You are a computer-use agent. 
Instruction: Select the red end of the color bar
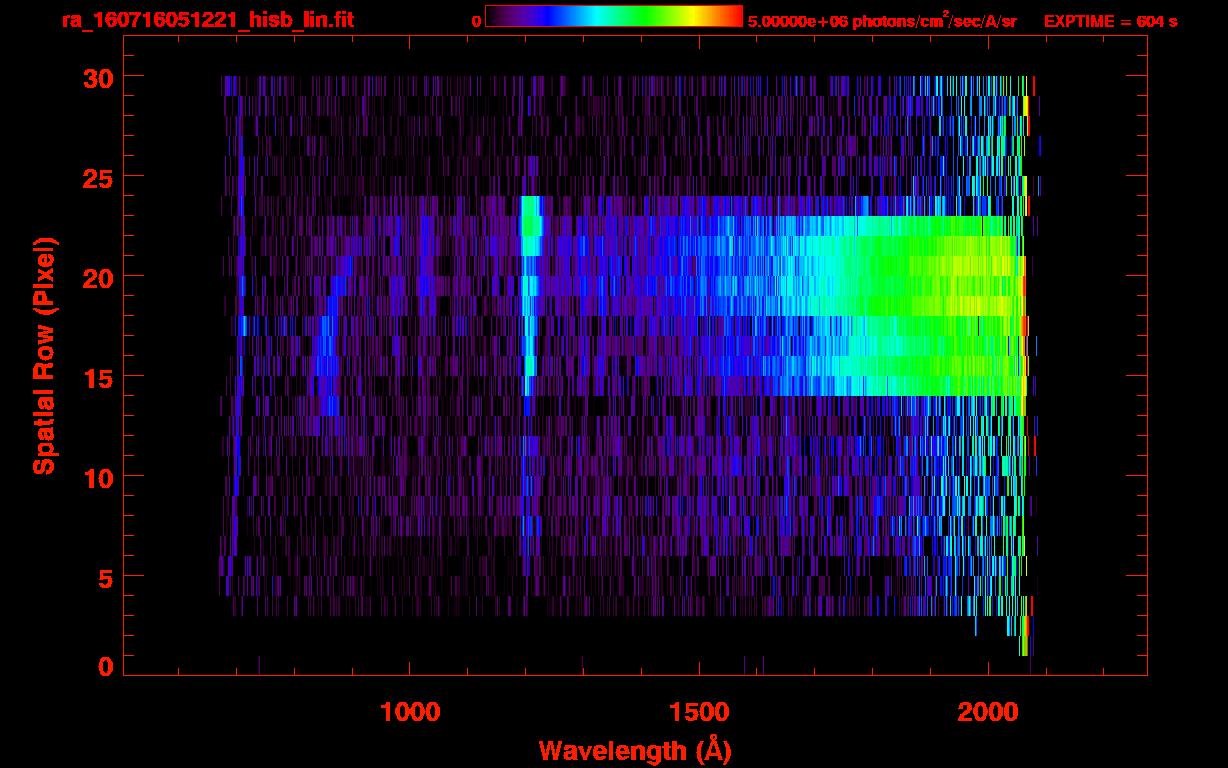click(732, 16)
